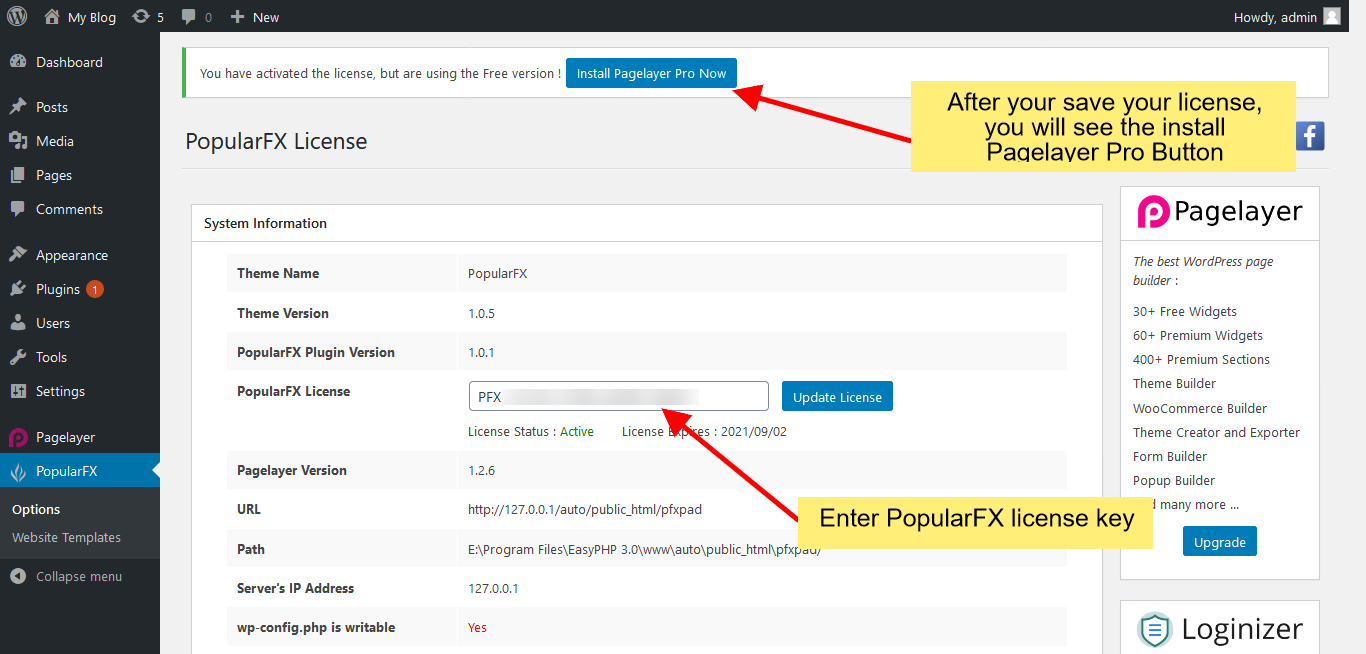Open the Facebook icon link

point(1310,136)
